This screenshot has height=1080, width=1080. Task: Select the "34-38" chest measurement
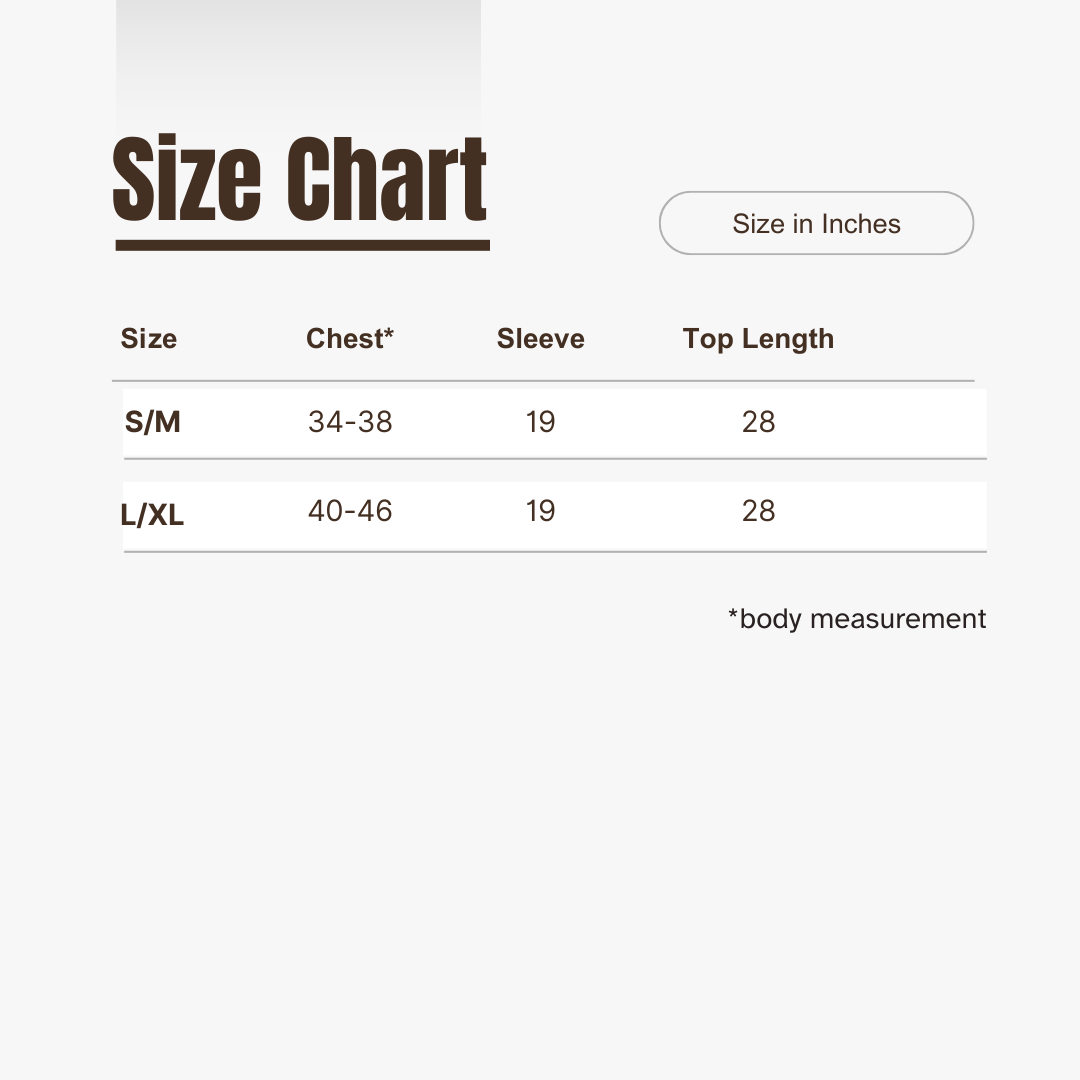350,422
